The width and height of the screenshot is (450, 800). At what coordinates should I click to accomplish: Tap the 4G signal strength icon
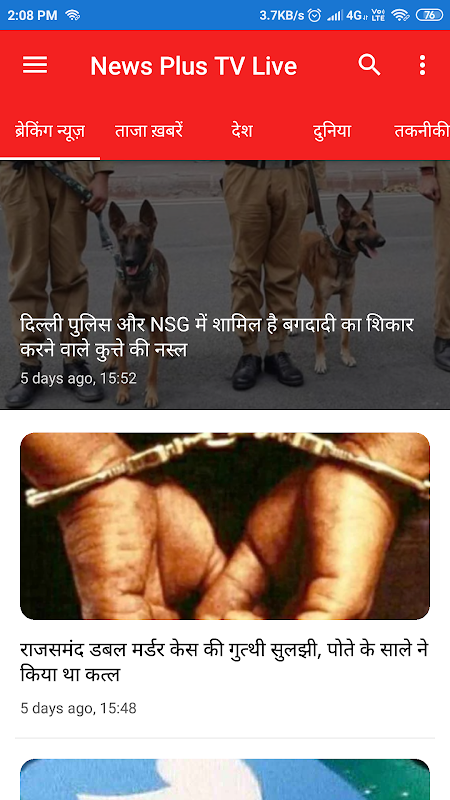point(346,15)
